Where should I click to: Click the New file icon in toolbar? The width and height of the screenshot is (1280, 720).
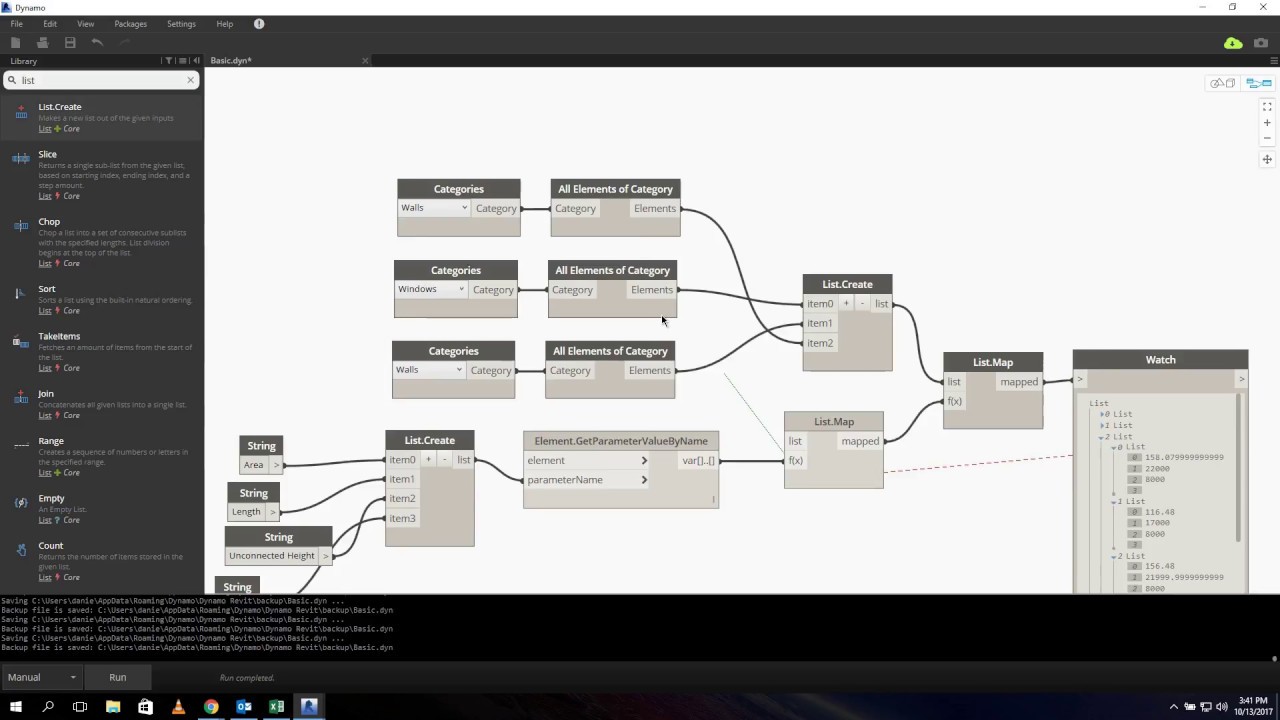pyautogui.click(x=15, y=43)
